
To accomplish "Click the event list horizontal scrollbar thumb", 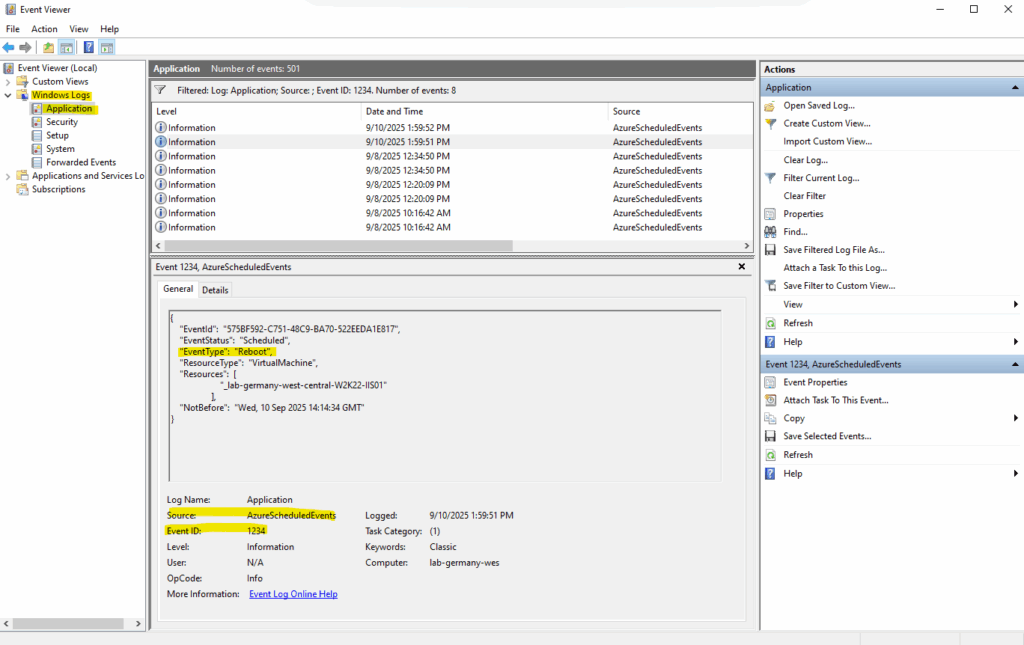I will click(x=338, y=246).
